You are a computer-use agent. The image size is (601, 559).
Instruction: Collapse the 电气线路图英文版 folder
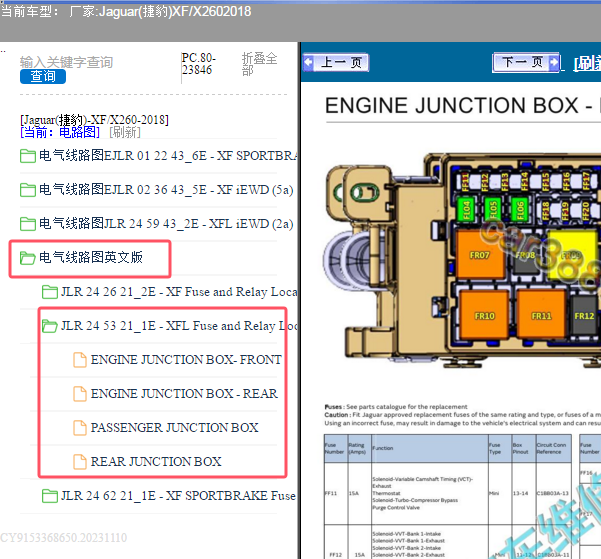(x=81, y=257)
